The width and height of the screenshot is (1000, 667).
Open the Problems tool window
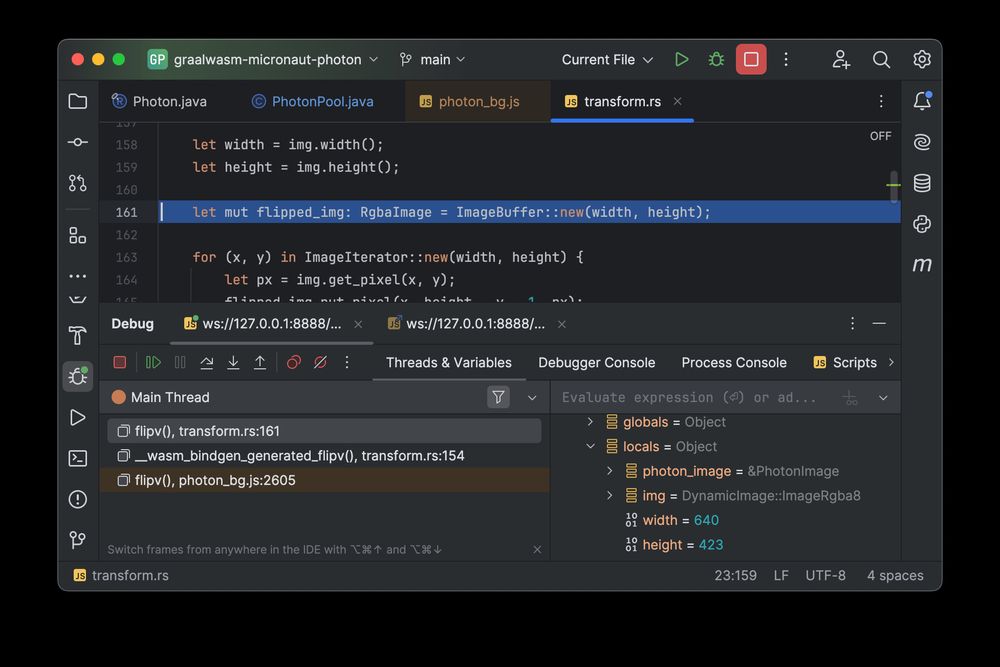[78, 499]
